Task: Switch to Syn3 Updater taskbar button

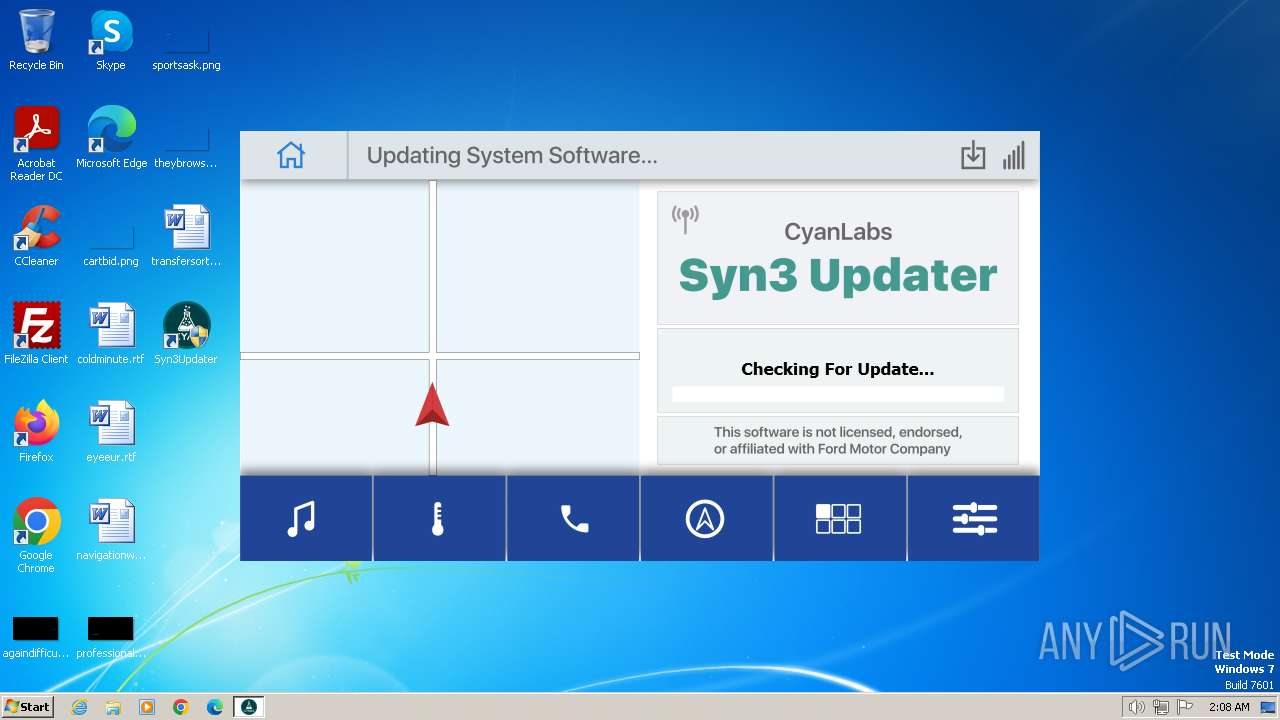Action: [249, 707]
